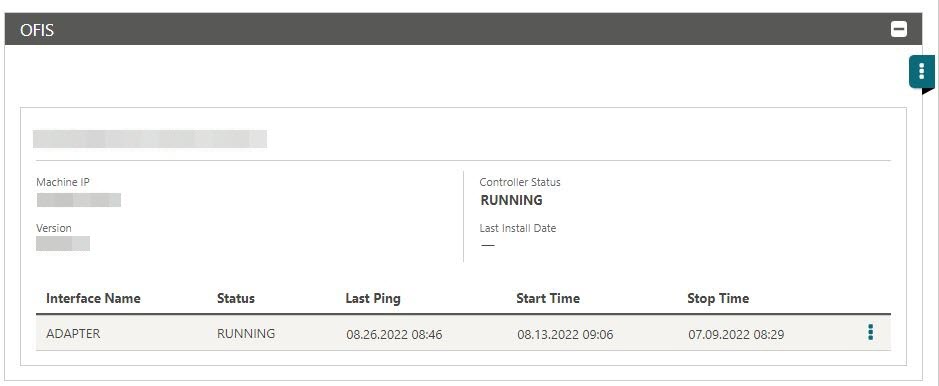Click the Controller Status RUNNING value
Screen dimensions: 939x386
tap(511, 200)
